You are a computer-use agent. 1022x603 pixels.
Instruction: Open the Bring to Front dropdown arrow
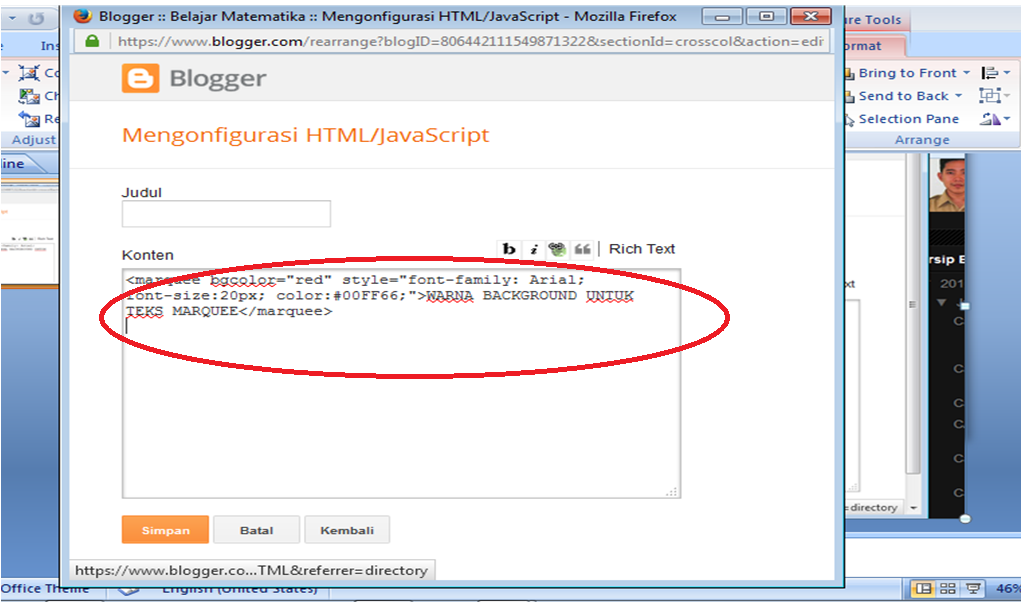click(x=967, y=73)
